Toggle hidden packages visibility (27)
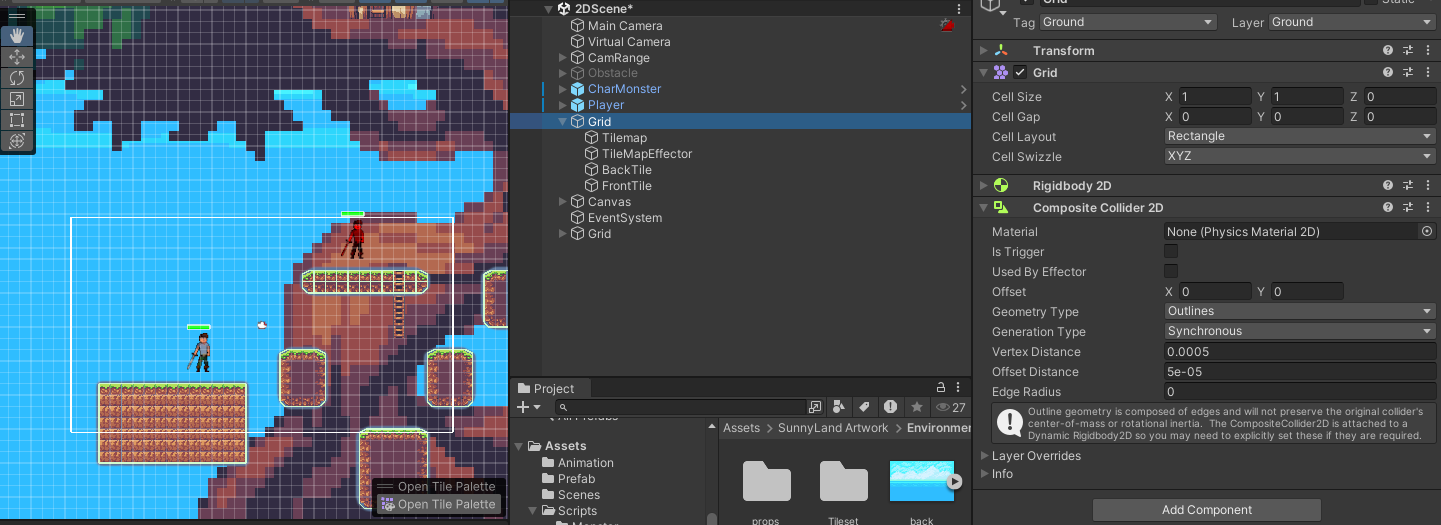 coord(950,407)
